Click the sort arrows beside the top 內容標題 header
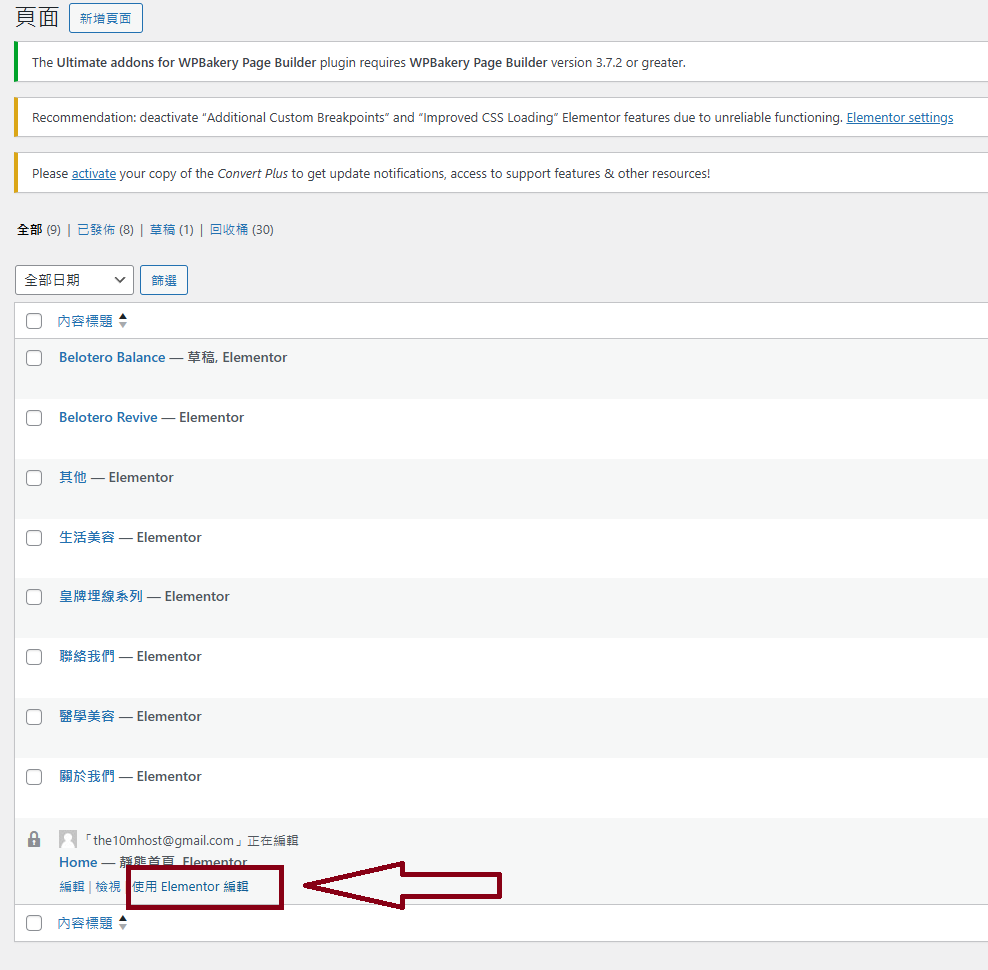Screen dimensions: 988x970 [x=123, y=321]
